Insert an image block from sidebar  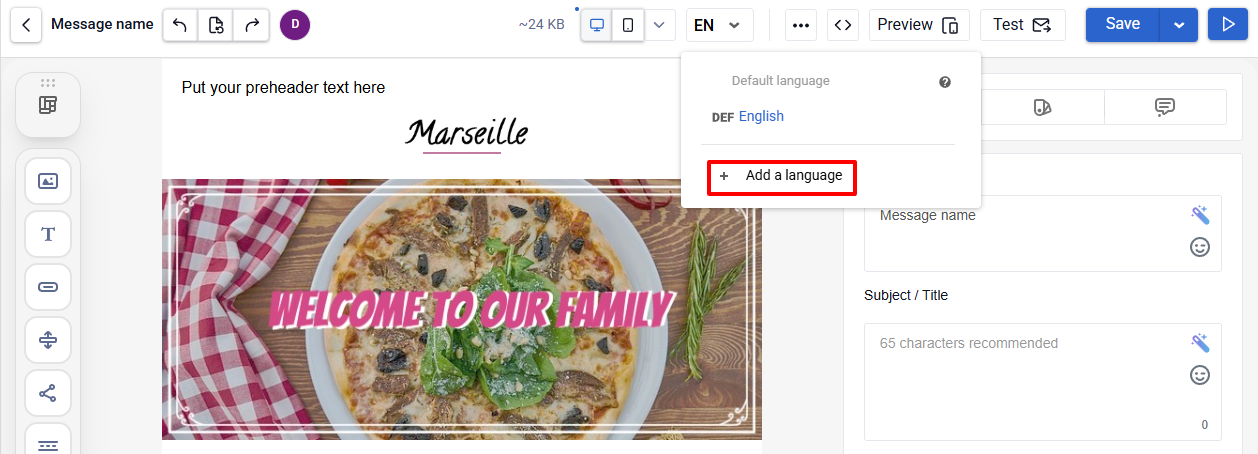pos(48,181)
